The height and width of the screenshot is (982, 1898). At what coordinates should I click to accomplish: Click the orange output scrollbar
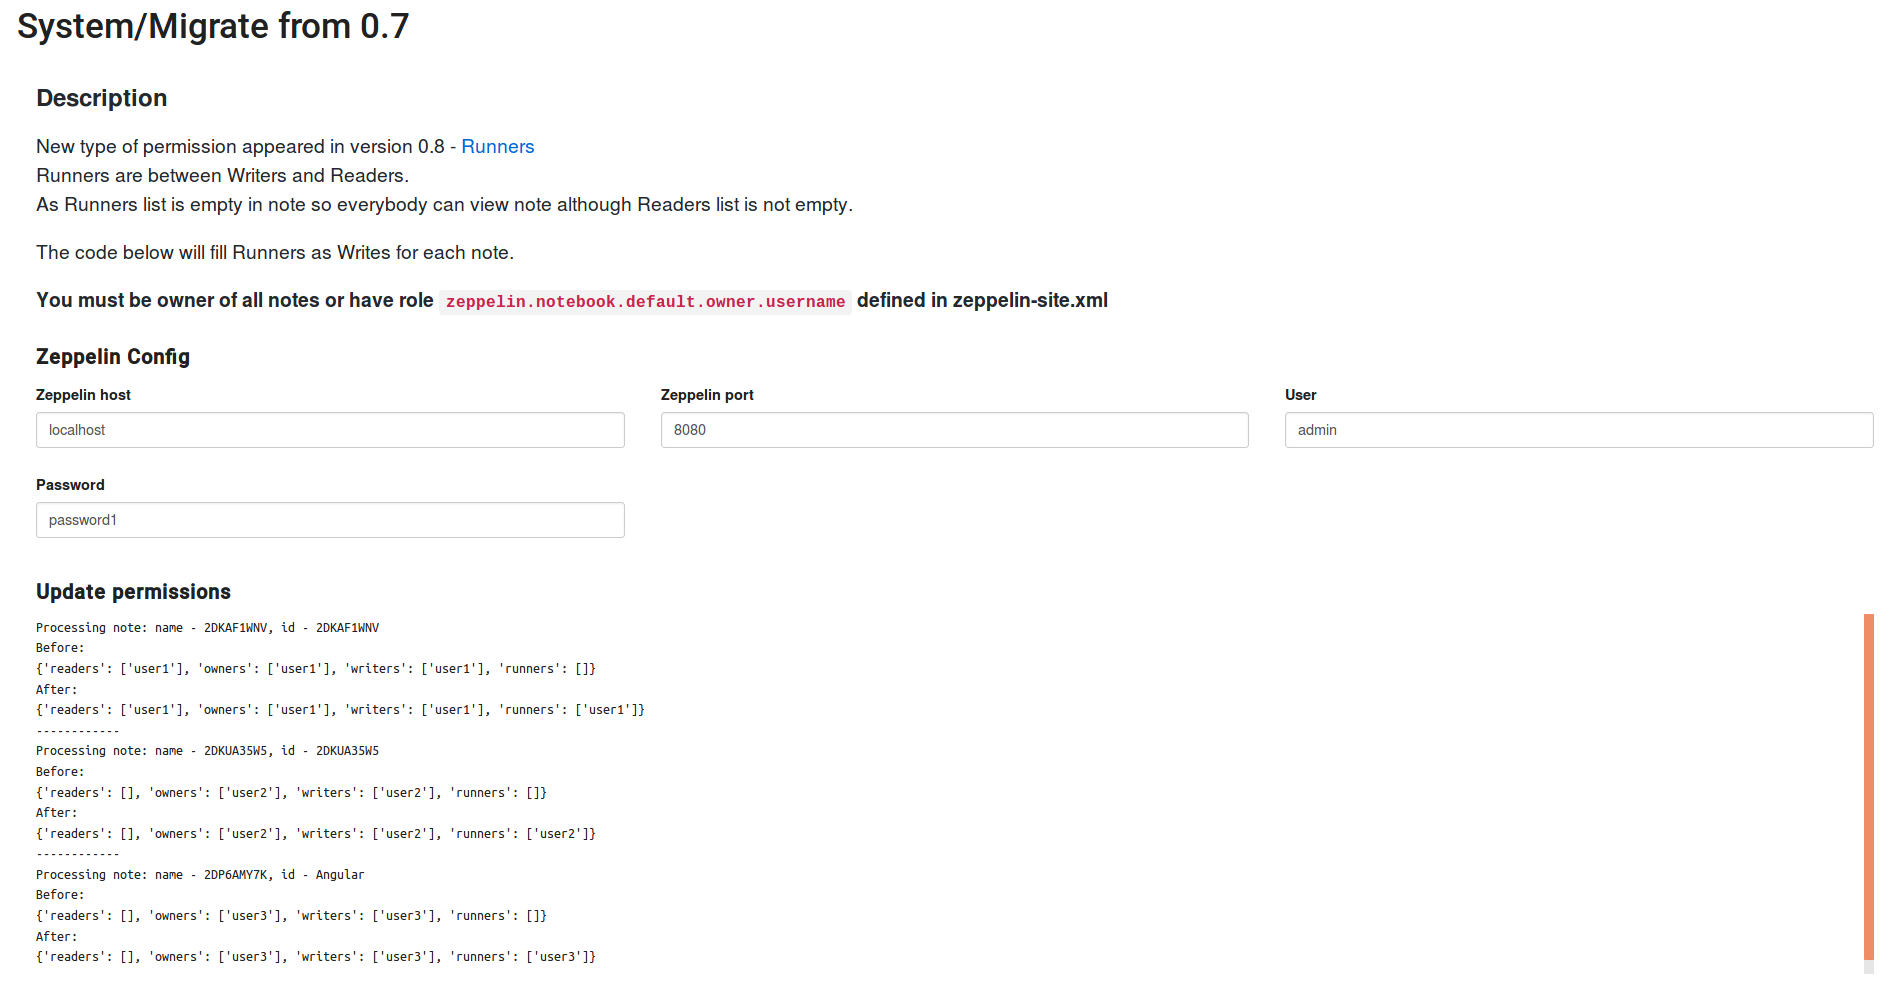pyautogui.click(x=1868, y=787)
